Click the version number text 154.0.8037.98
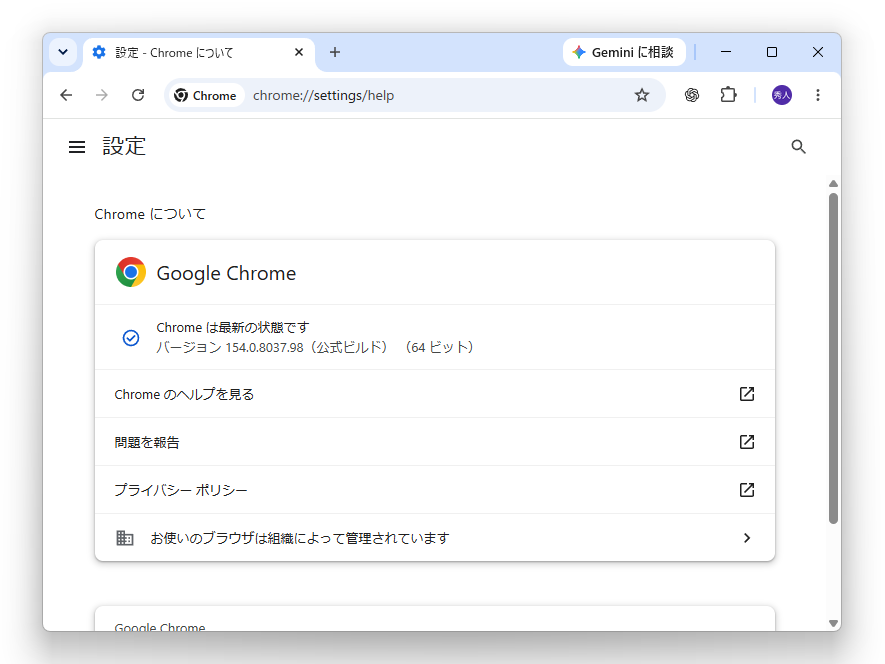 264,347
